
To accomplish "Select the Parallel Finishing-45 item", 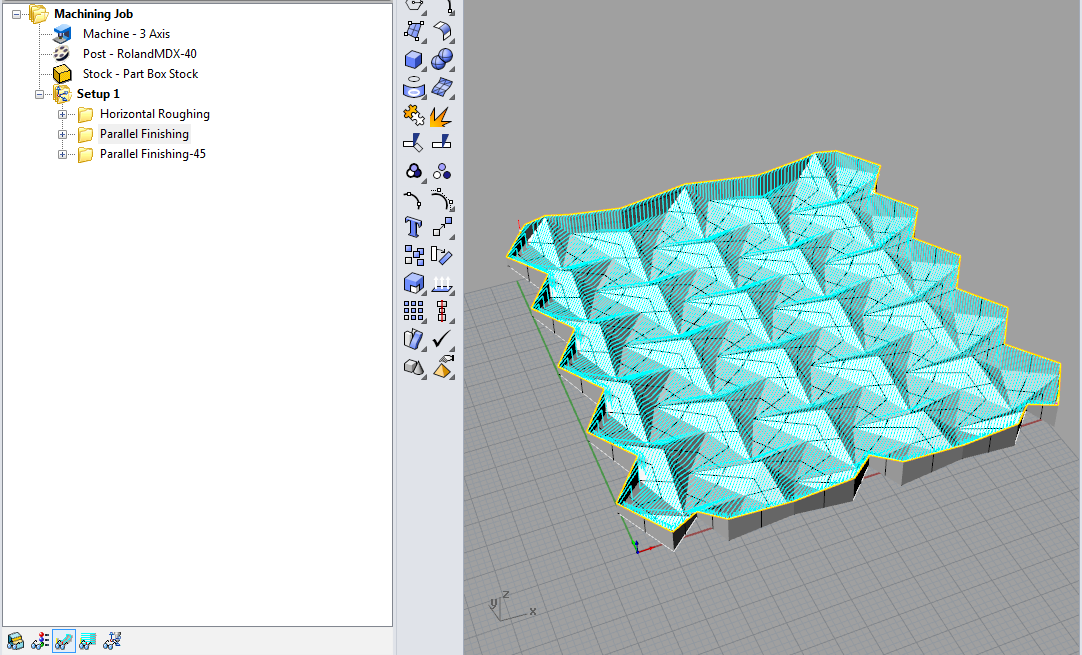I will [x=153, y=154].
